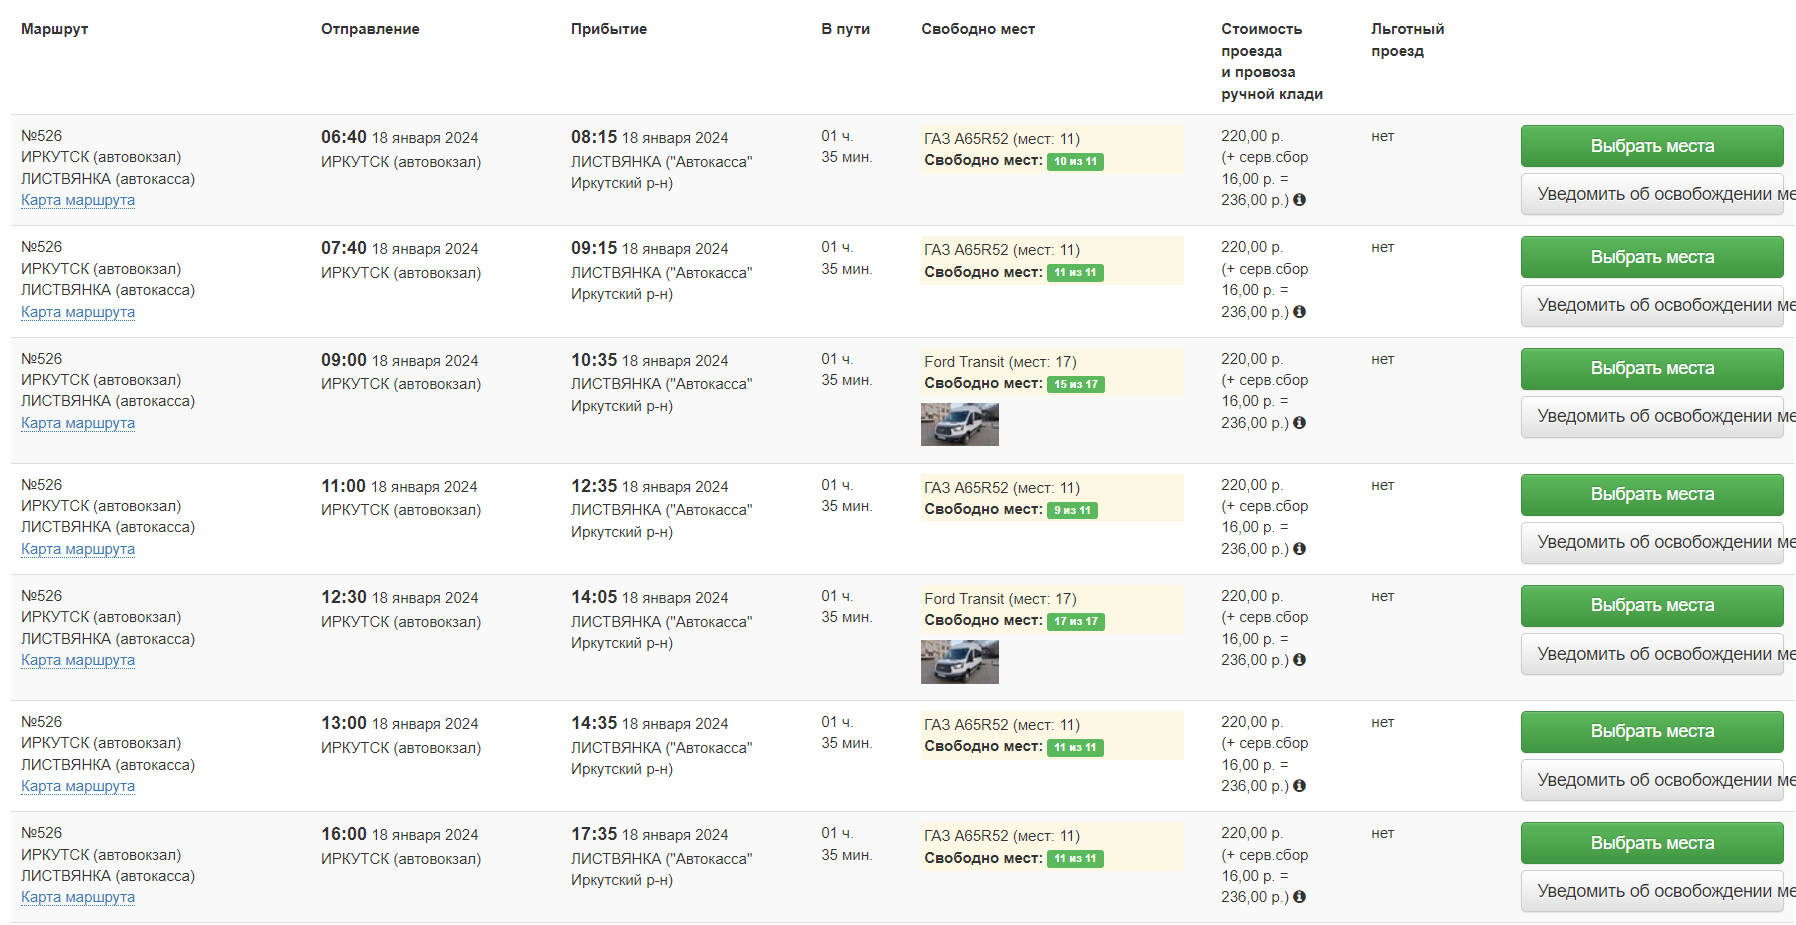Open route map link for 11:00 trip
This screenshot has width=1796, height=925.
(x=78, y=549)
